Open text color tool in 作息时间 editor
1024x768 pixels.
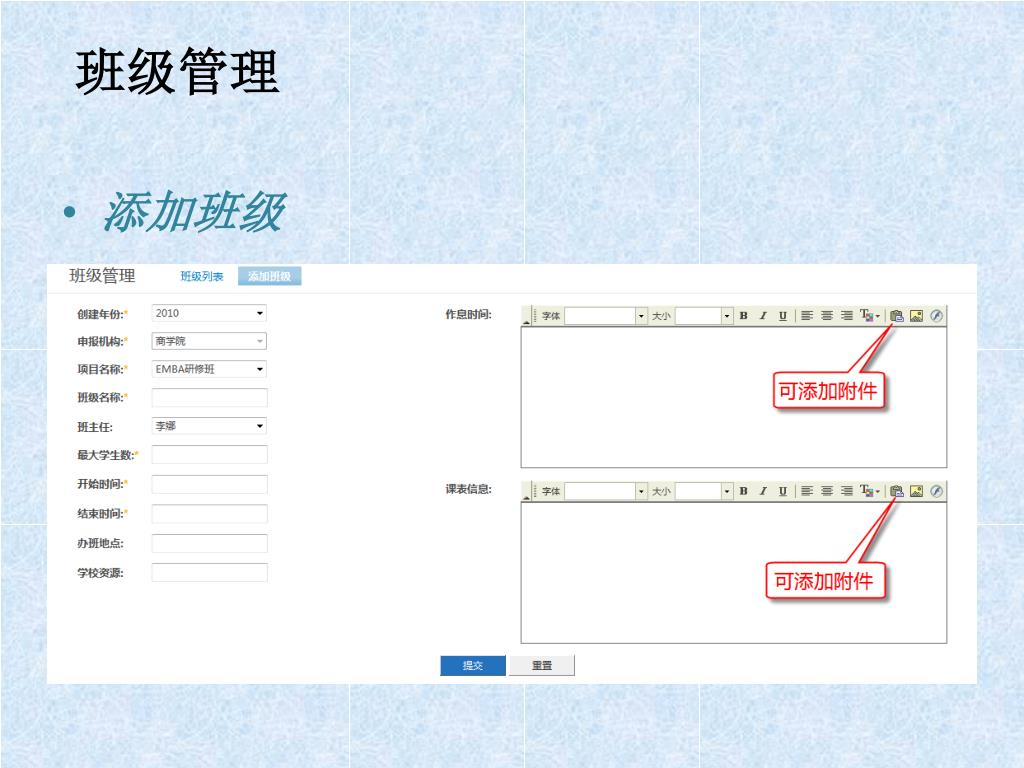pos(870,316)
